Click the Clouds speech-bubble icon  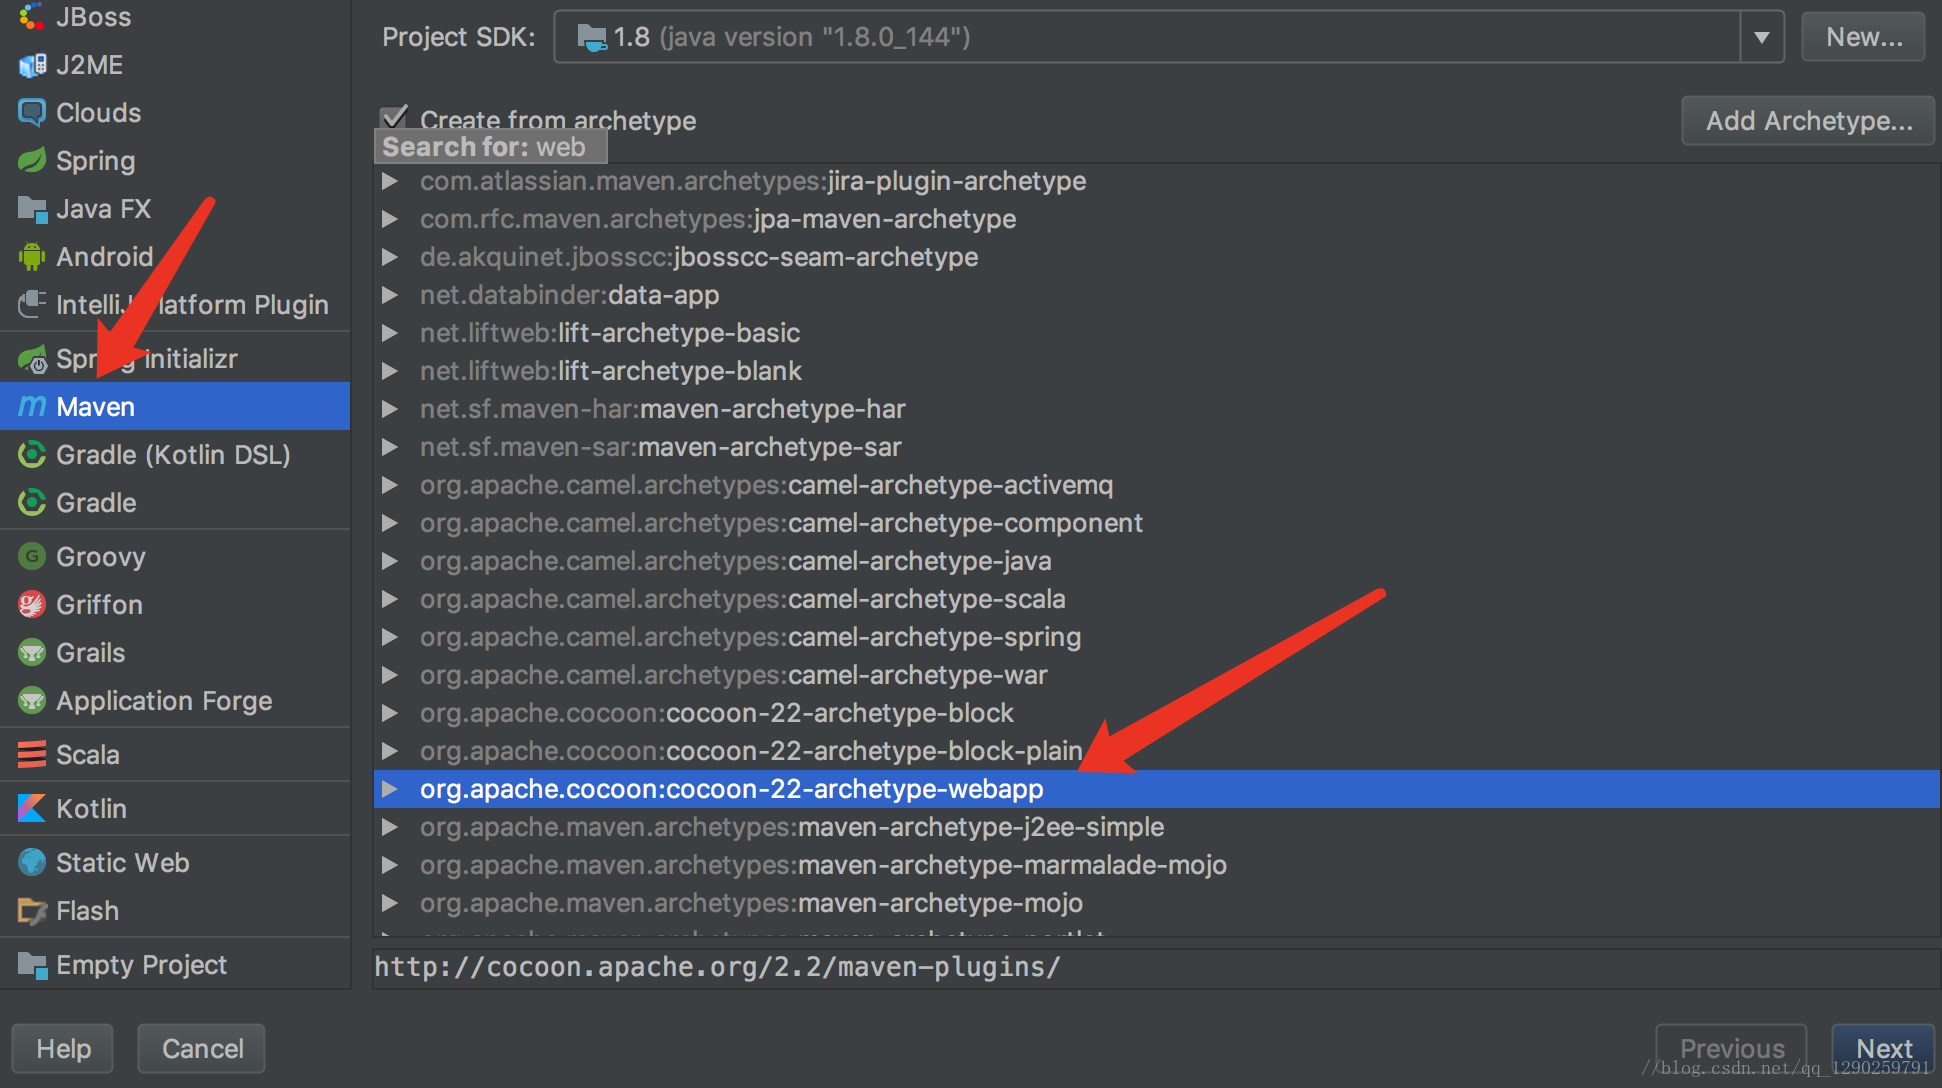pyautogui.click(x=32, y=113)
